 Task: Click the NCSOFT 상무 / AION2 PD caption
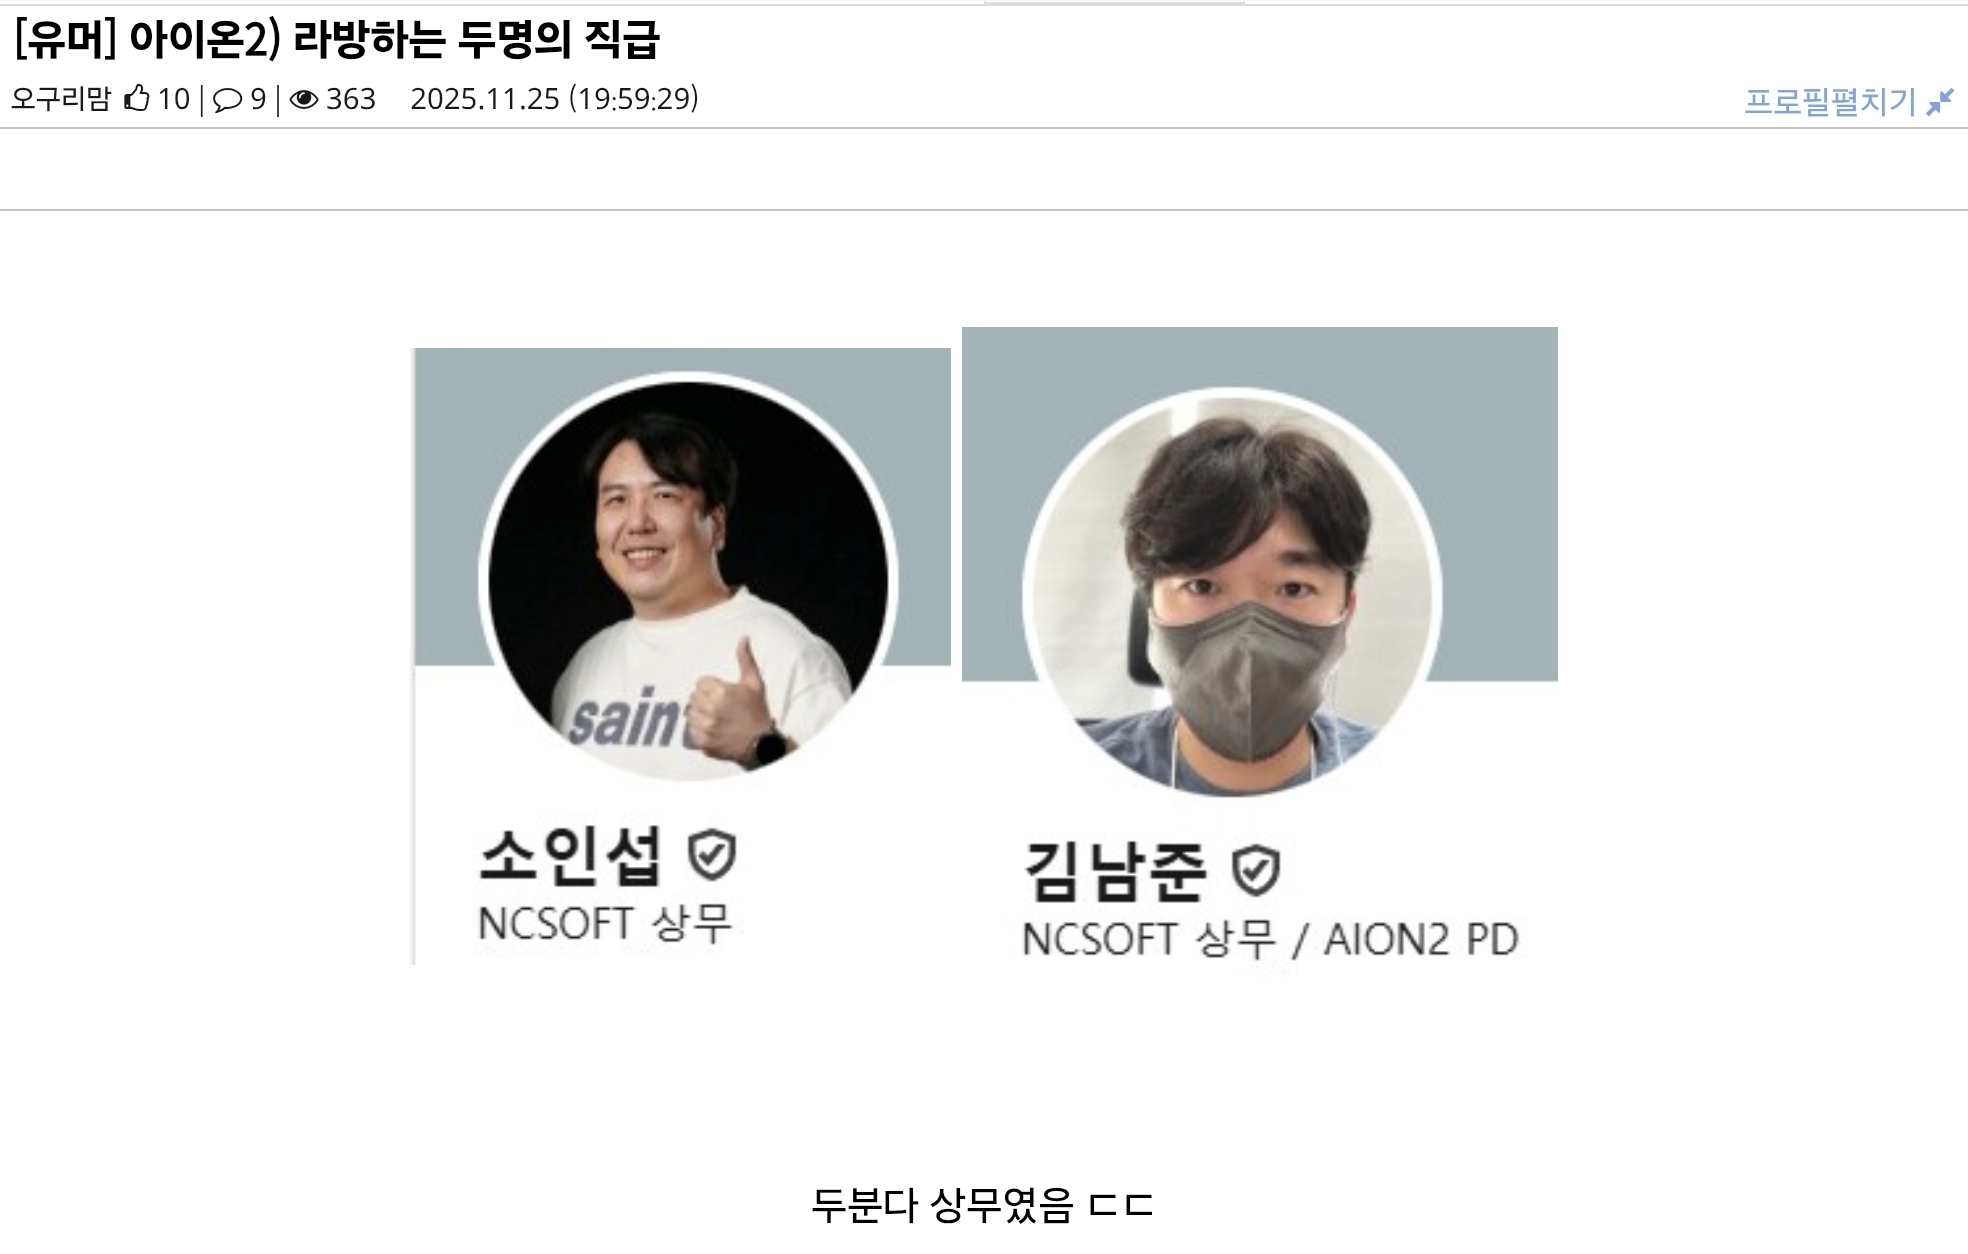click(x=1270, y=940)
